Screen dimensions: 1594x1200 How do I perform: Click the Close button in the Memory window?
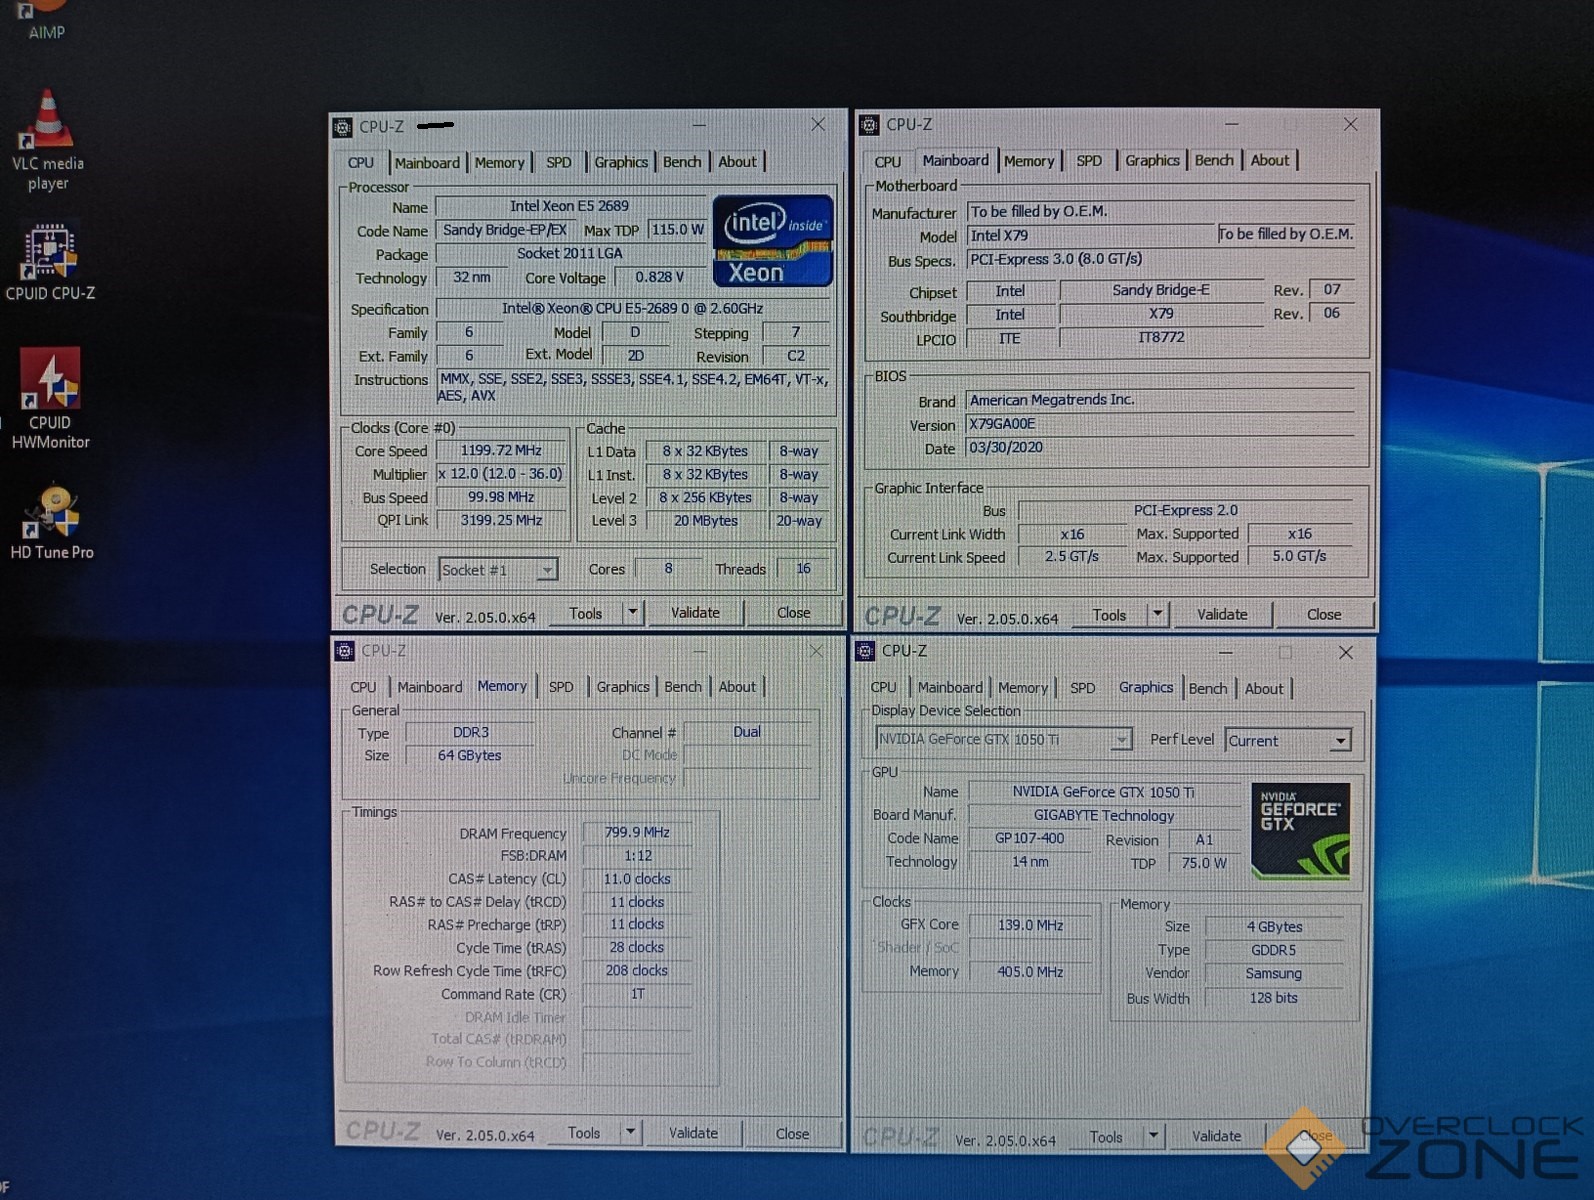pyautogui.click(x=792, y=1134)
